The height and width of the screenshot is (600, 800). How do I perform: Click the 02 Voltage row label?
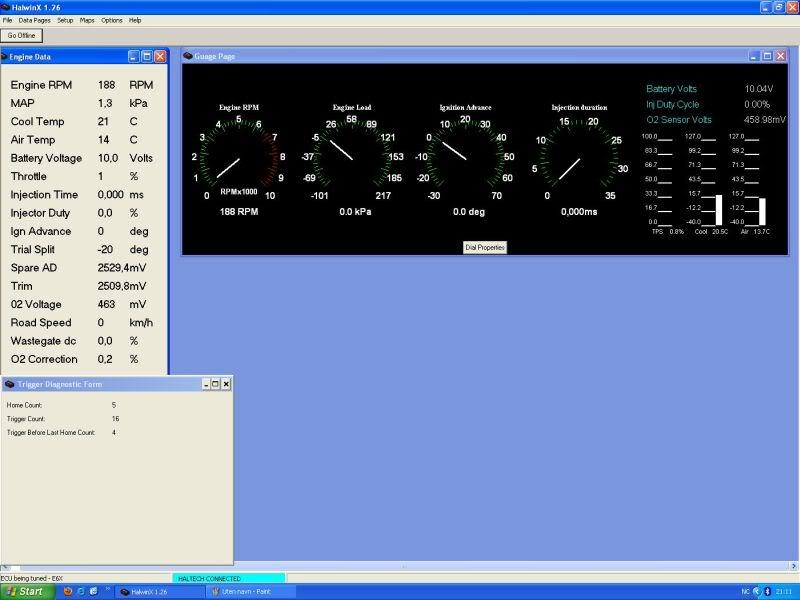36,305
